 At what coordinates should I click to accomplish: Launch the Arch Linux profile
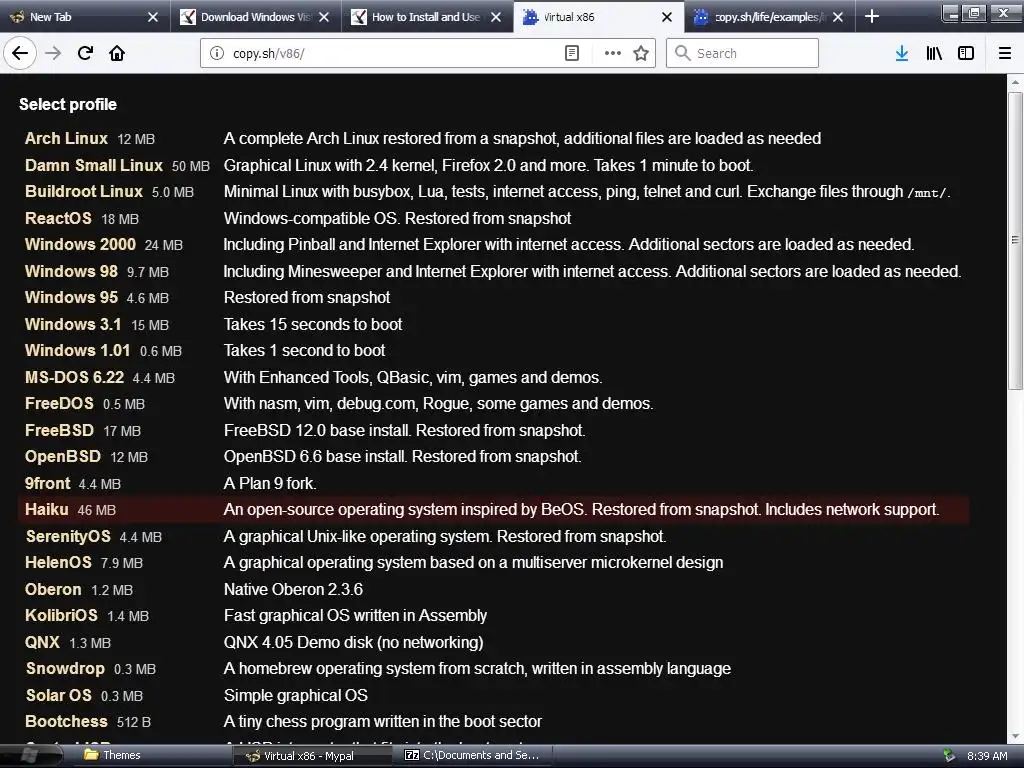tap(66, 138)
